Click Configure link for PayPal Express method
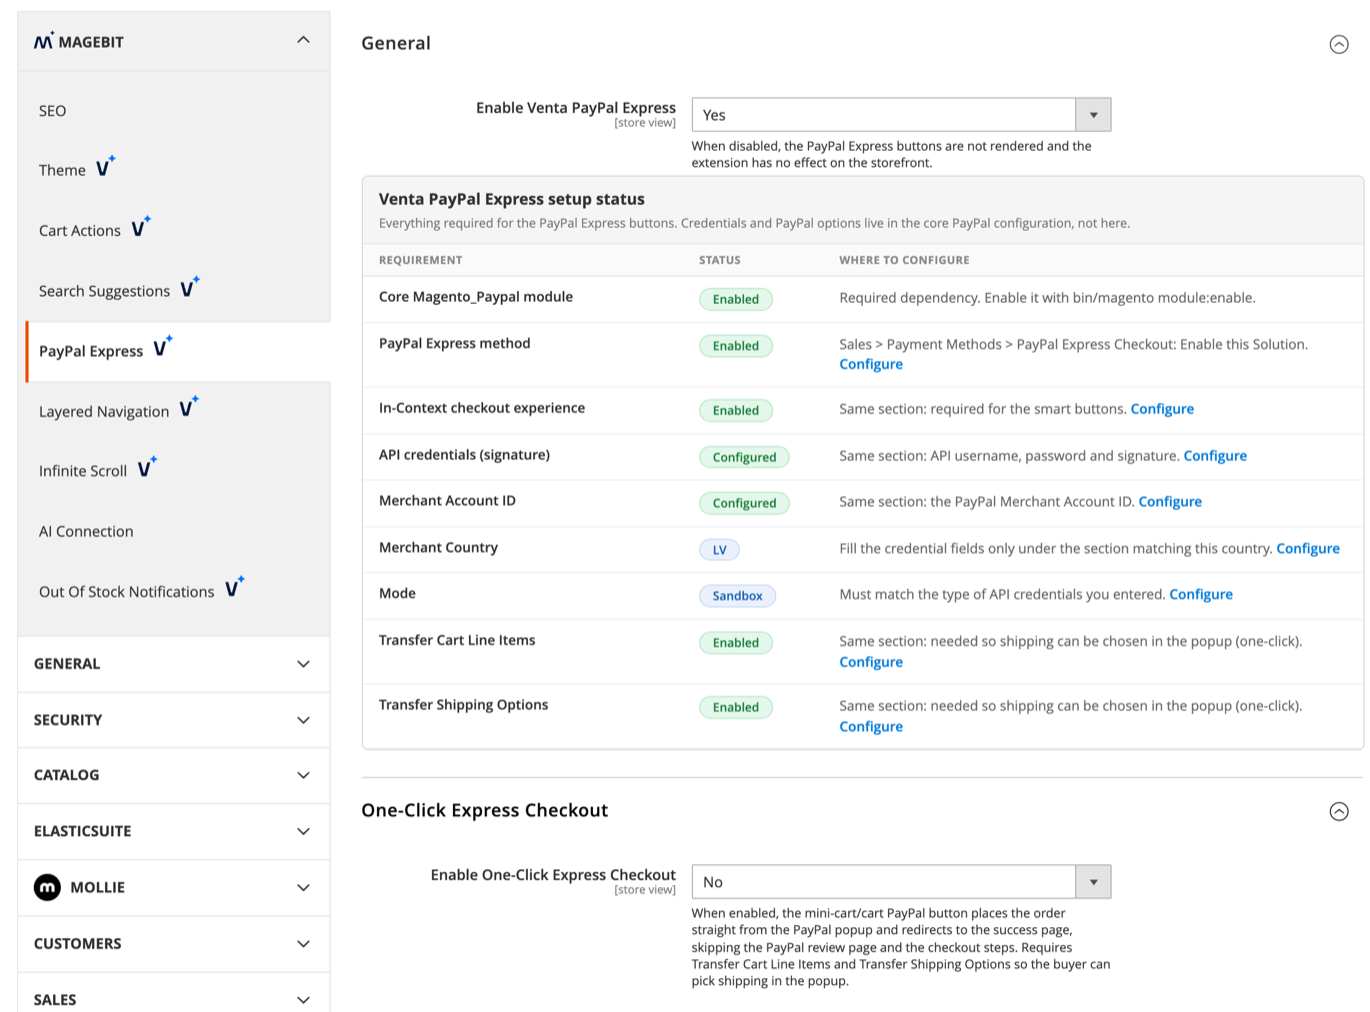This screenshot has height=1012, width=1370. pyautogui.click(x=871, y=364)
